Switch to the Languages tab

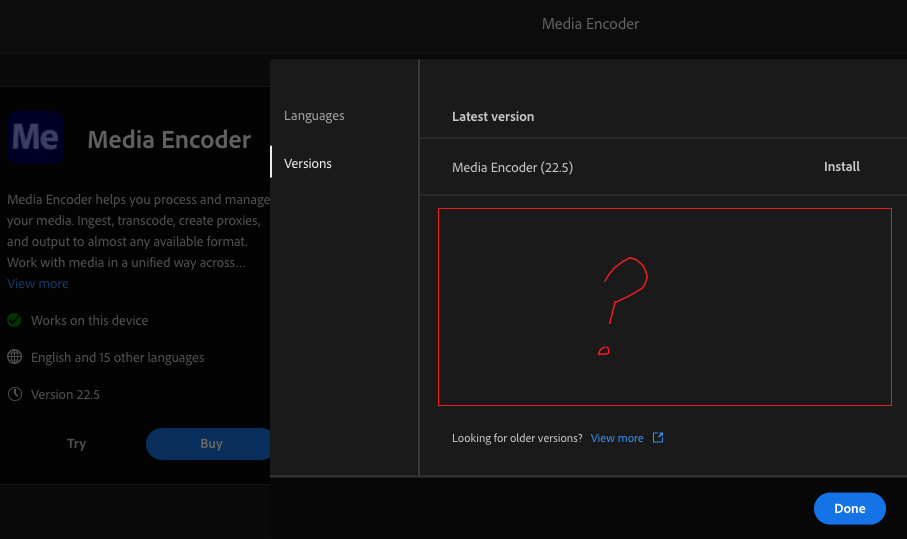[314, 116]
